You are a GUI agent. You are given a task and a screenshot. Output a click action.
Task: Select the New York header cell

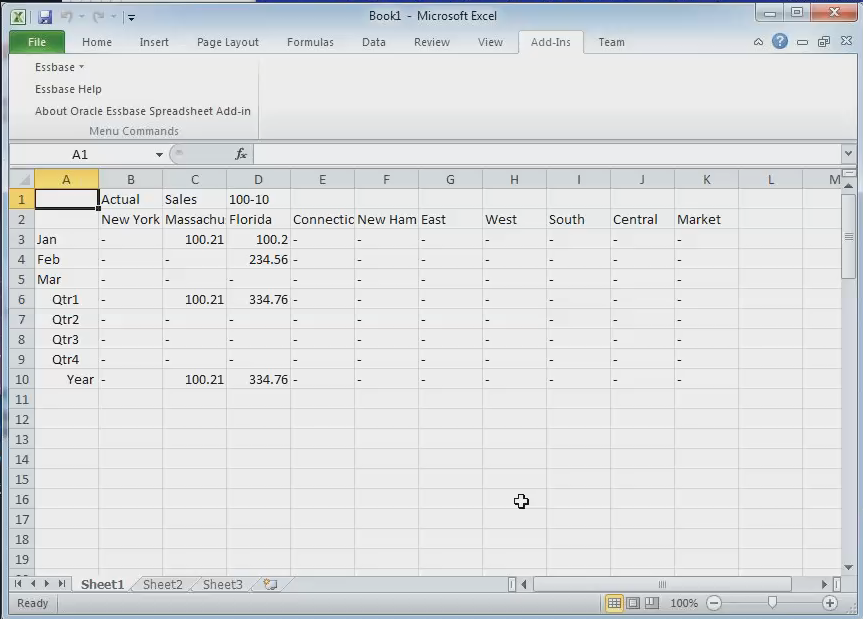pos(130,220)
